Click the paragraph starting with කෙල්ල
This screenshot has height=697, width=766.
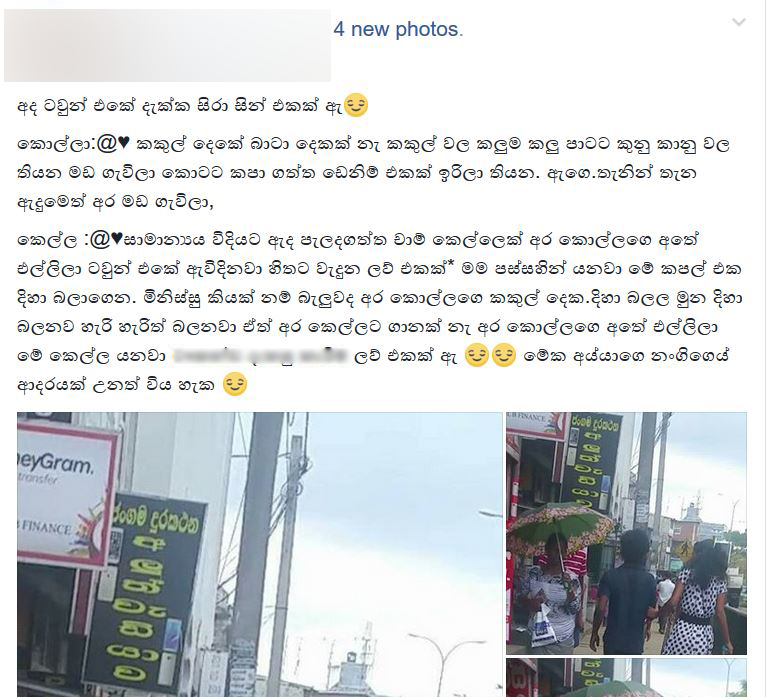pyautogui.click(x=380, y=313)
